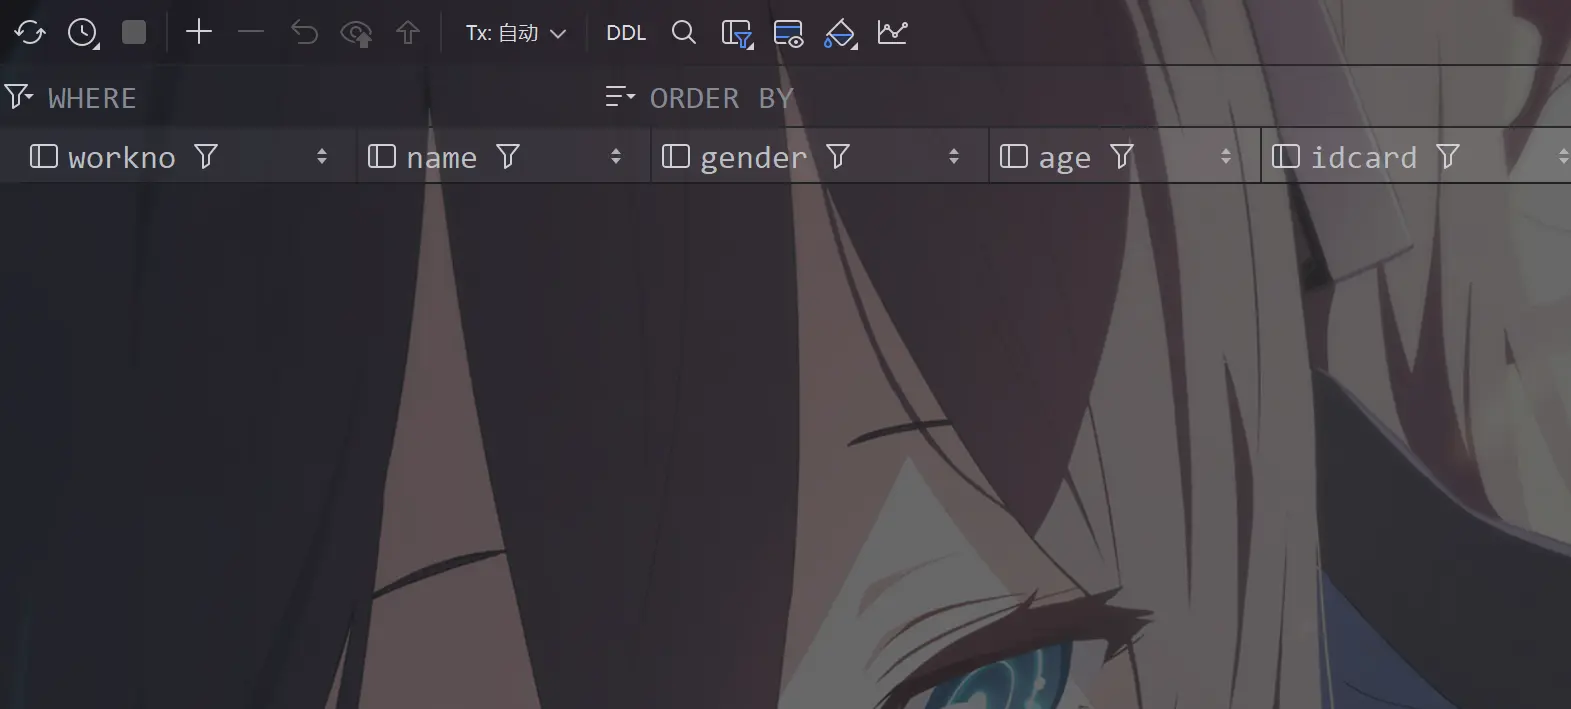Click the gender column type icon

click(676, 156)
